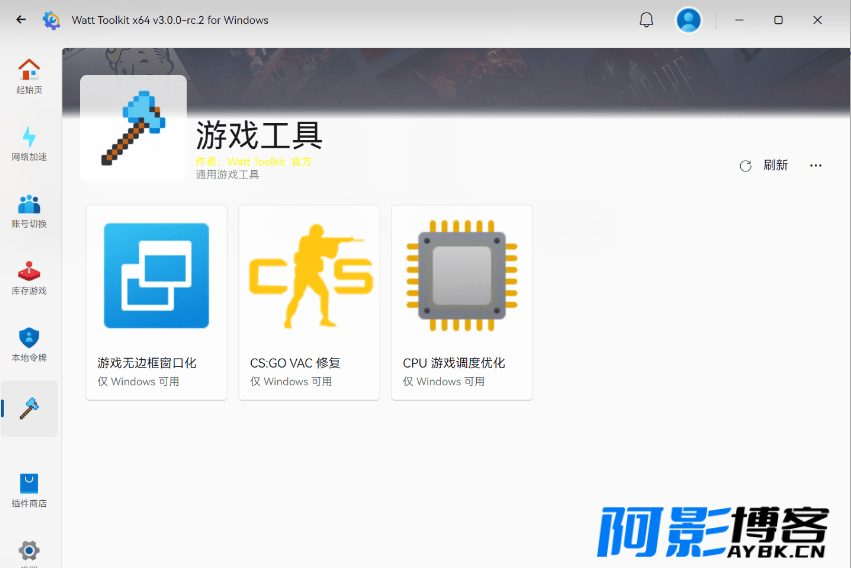
Task: Open the 游戏无边框窗口化 tool card
Action: [x=156, y=303]
